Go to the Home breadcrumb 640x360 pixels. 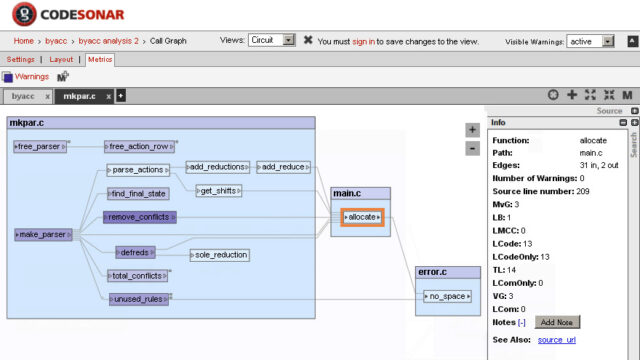(x=24, y=41)
